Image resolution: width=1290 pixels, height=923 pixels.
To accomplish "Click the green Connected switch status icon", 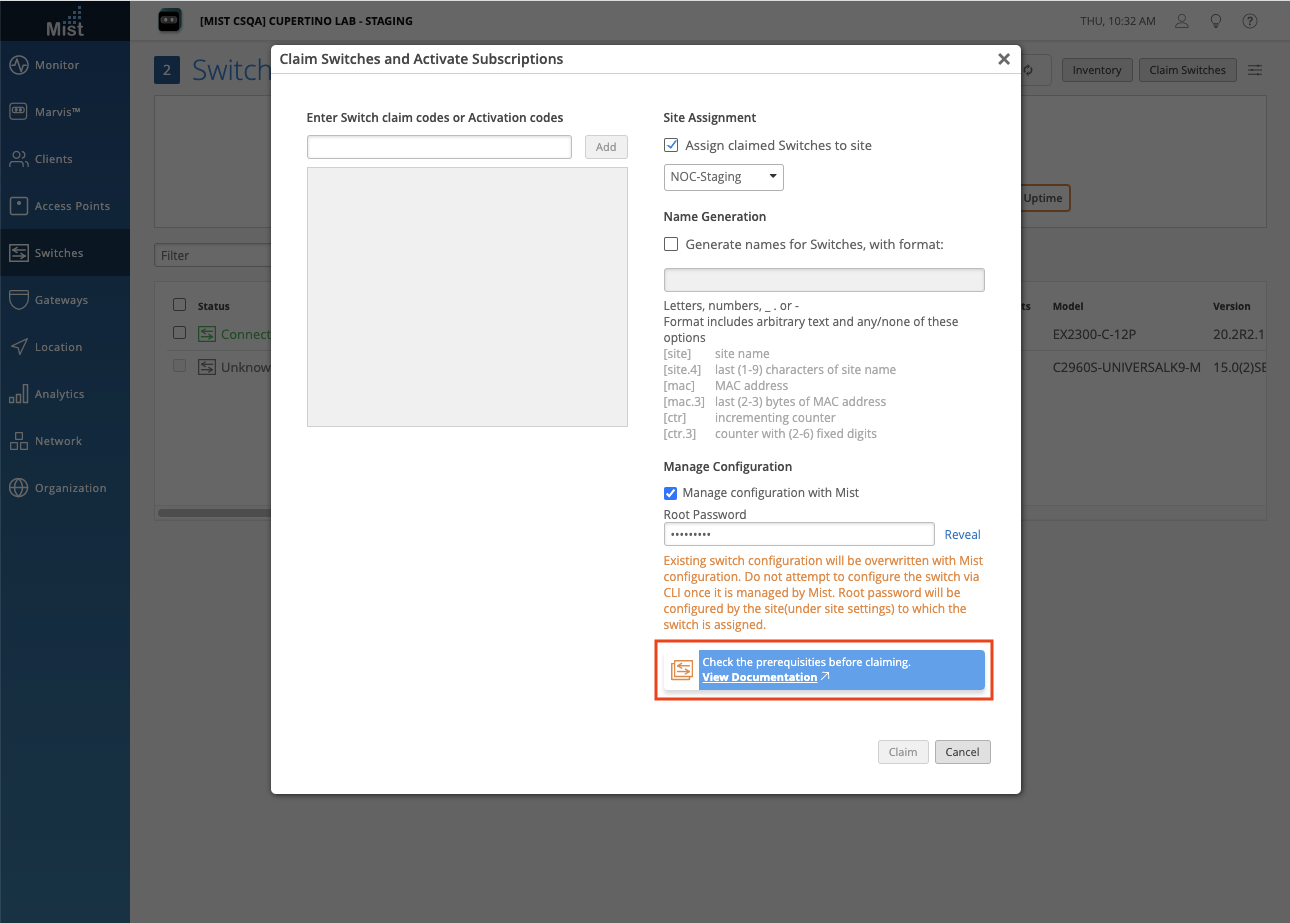I will pyautogui.click(x=207, y=334).
